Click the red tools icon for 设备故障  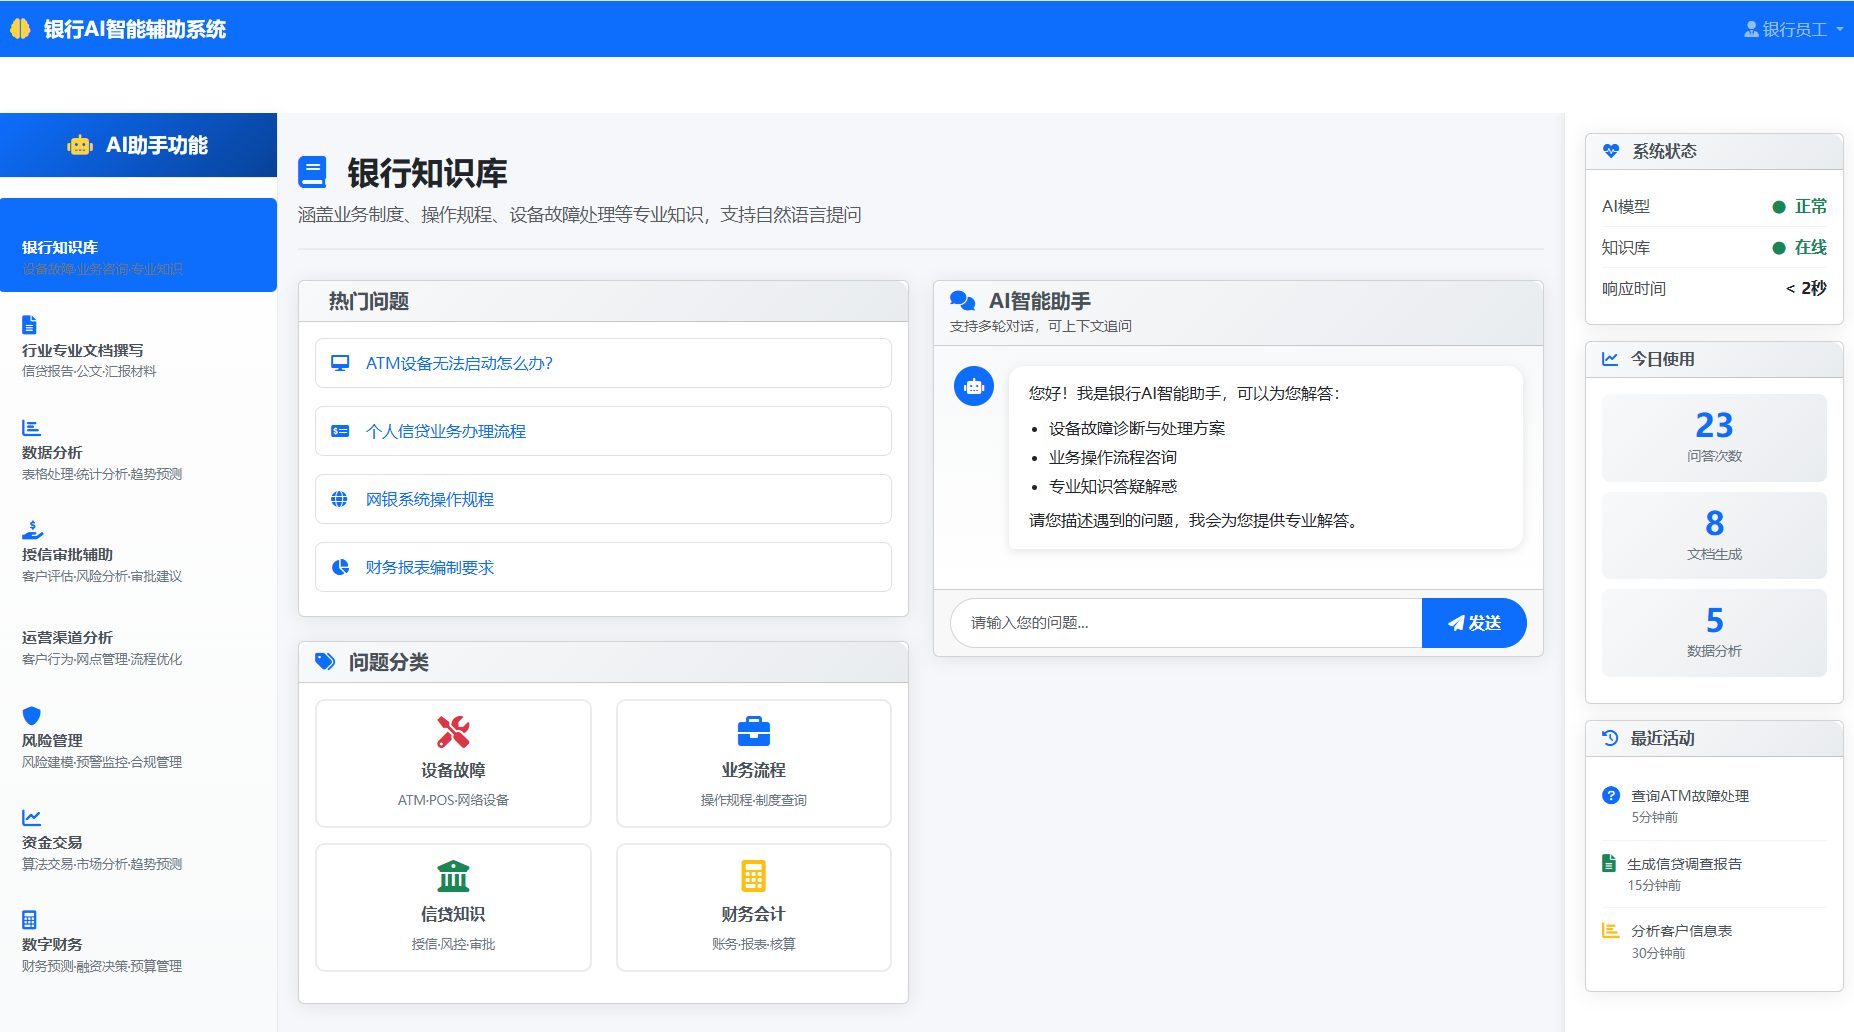453,732
